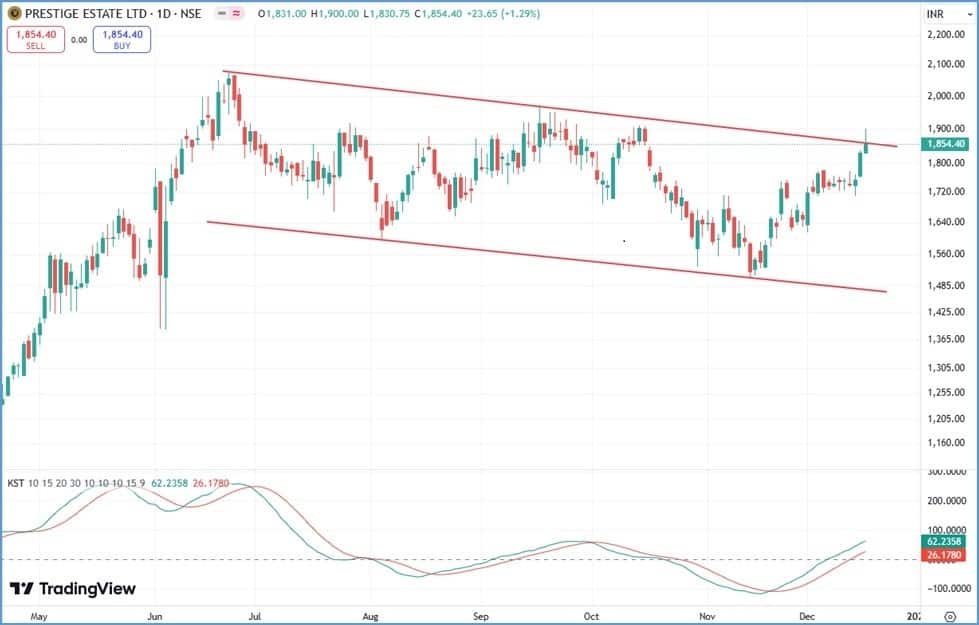The width and height of the screenshot is (979, 625).
Task: Click the Prestige Estate symbol logo icon
Action: (x=13, y=15)
